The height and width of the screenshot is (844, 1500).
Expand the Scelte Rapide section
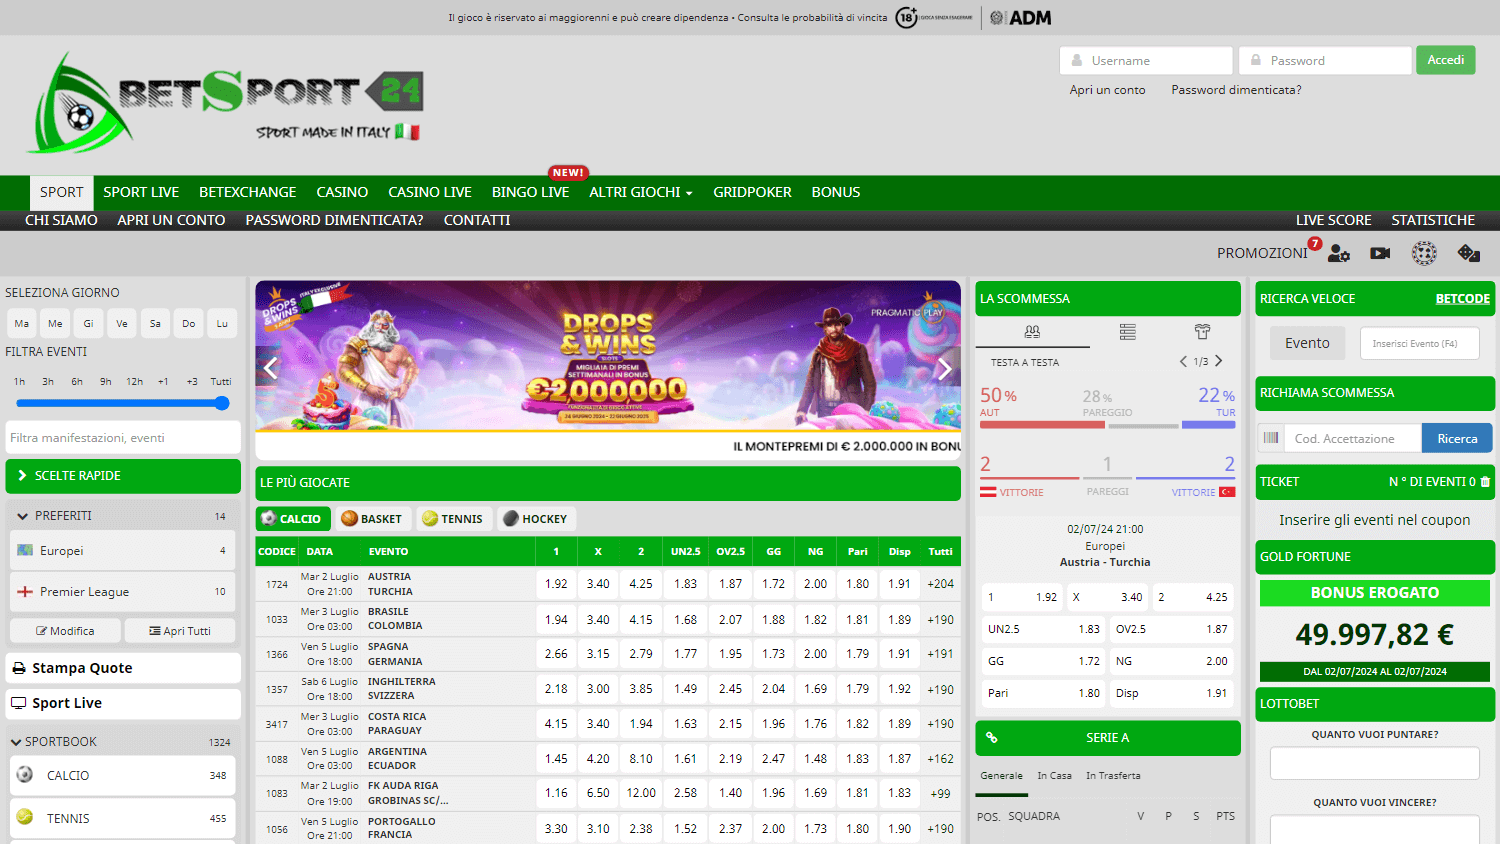click(x=123, y=476)
